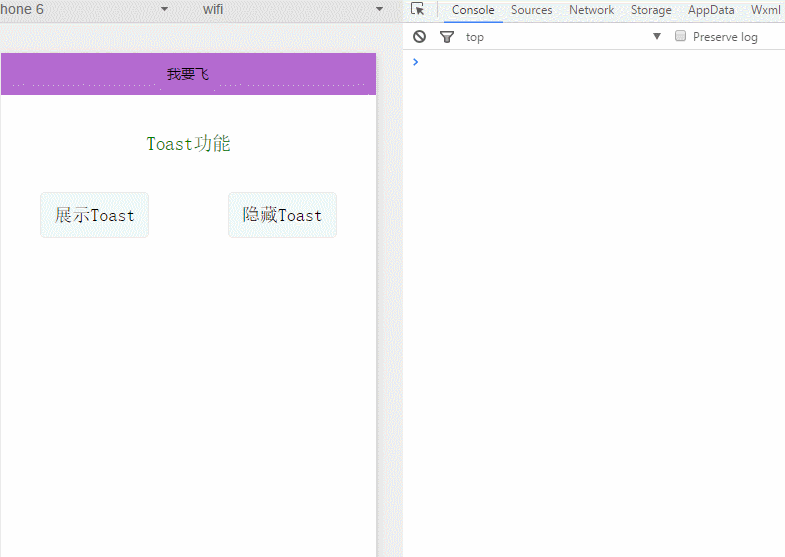Switch to the Console tab
Viewport: 785px width, 557px height.
pyautogui.click(x=473, y=10)
